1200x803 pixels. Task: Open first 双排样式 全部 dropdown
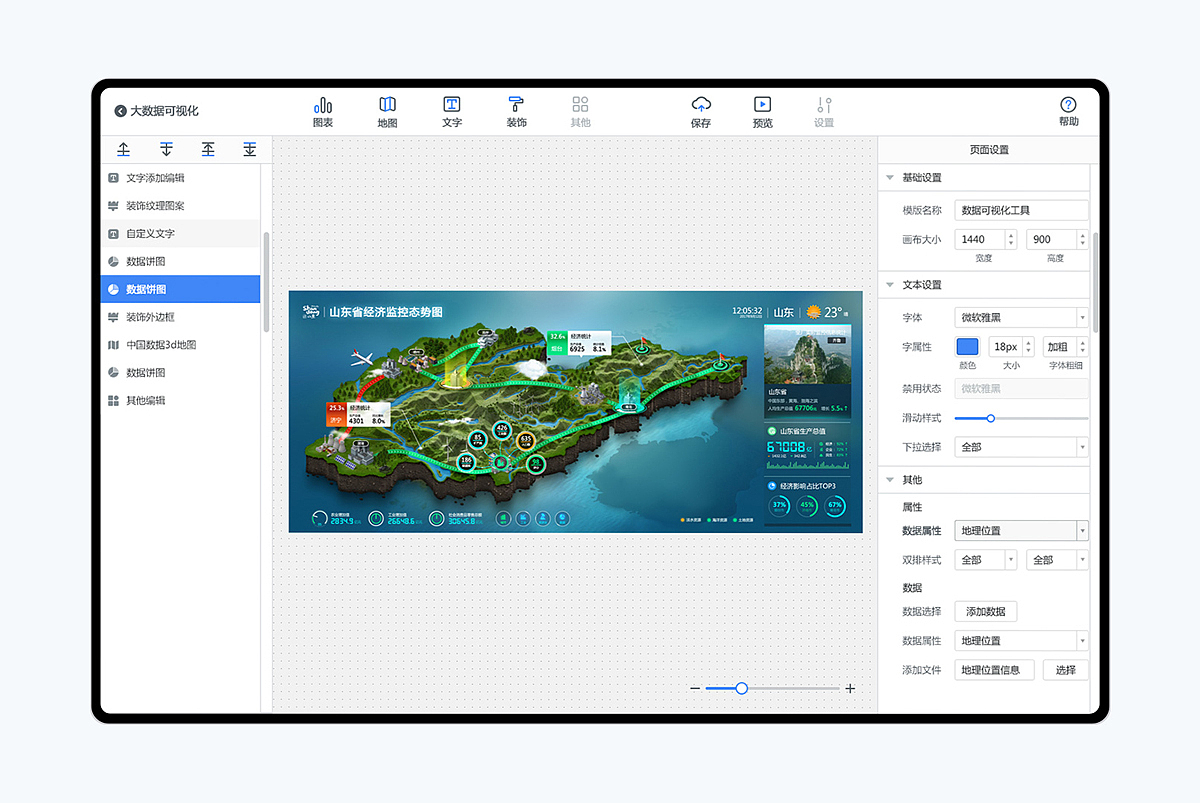click(x=985, y=560)
